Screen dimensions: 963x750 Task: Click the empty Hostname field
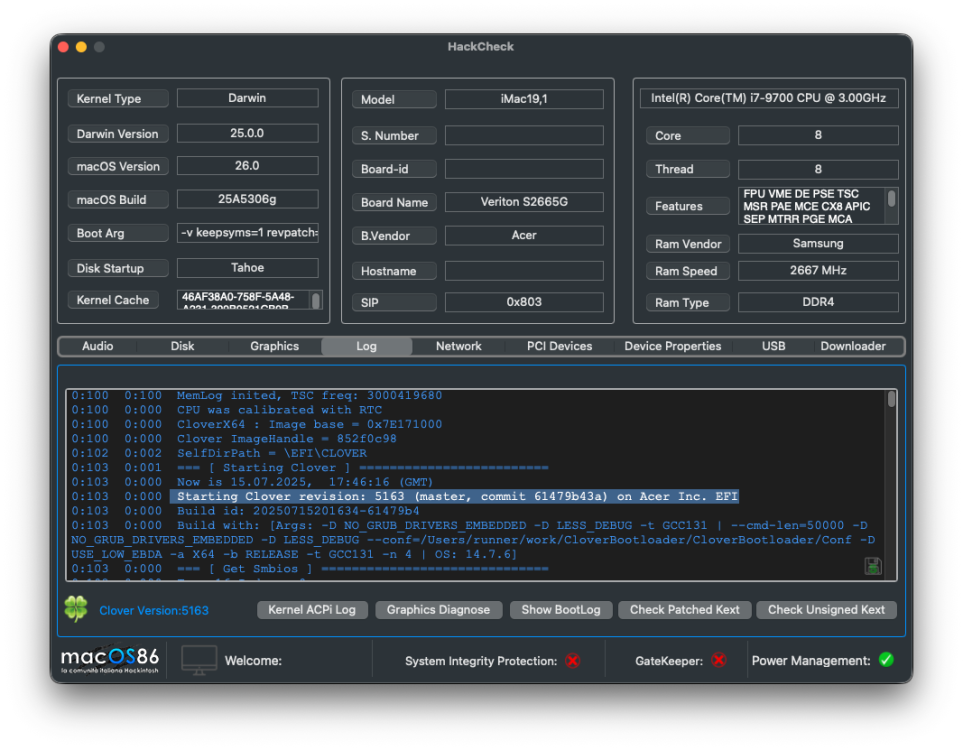(x=524, y=271)
